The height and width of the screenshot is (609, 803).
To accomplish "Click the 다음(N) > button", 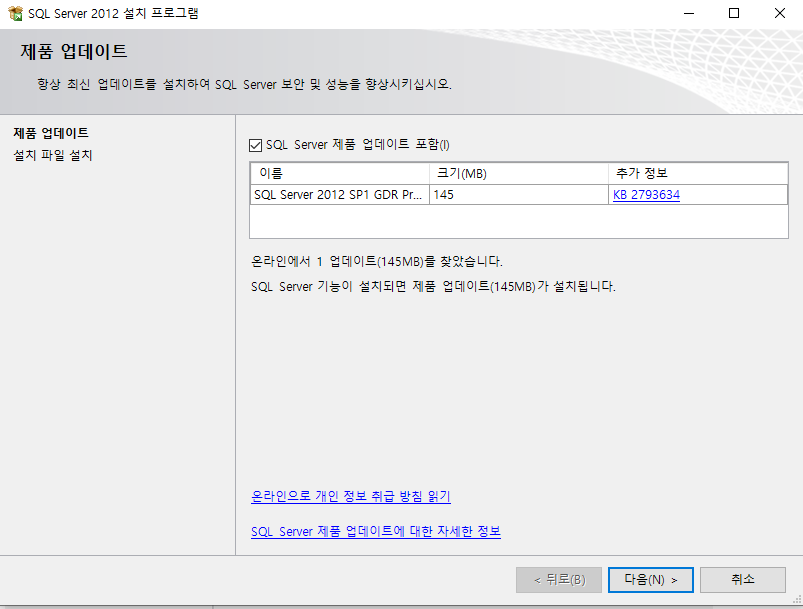I will click(650, 580).
